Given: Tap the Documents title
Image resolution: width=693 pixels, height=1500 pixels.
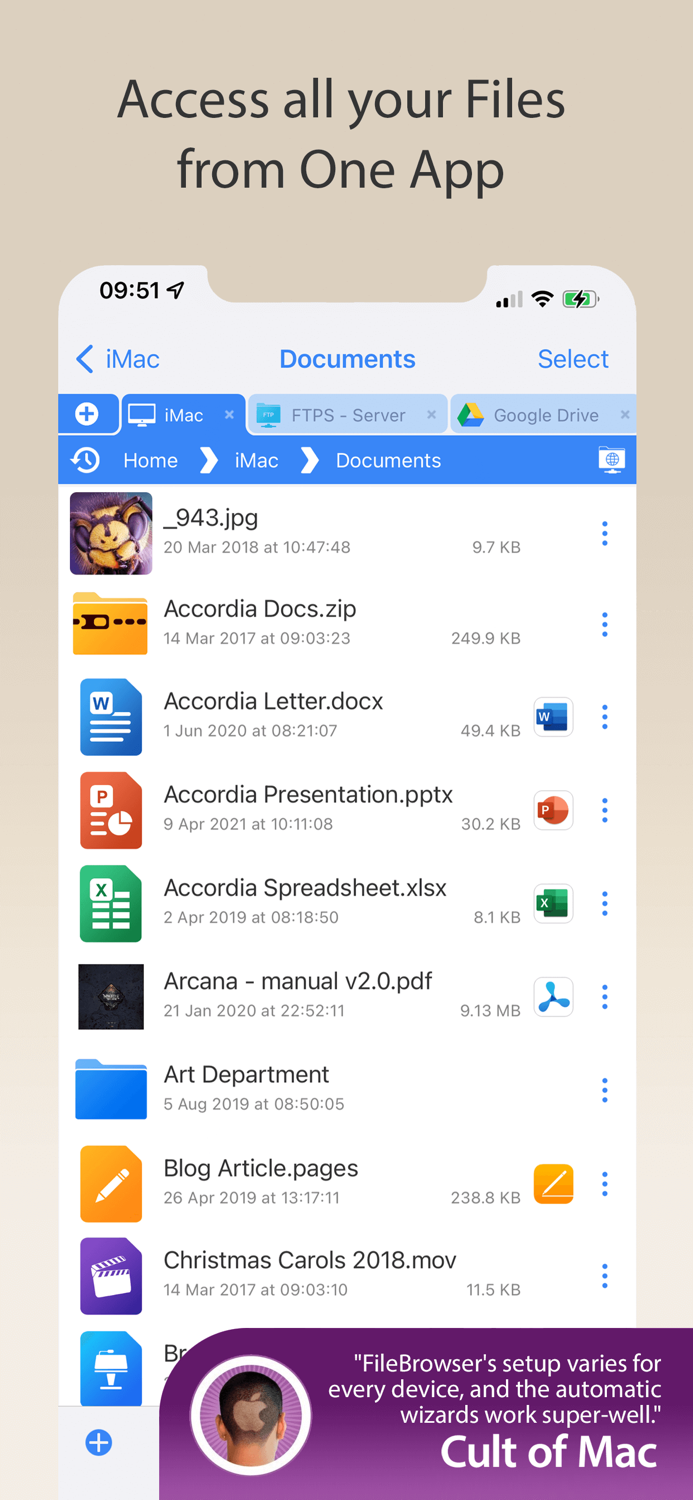Looking at the screenshot, I should pyautogui.click(x=347, y=359).
